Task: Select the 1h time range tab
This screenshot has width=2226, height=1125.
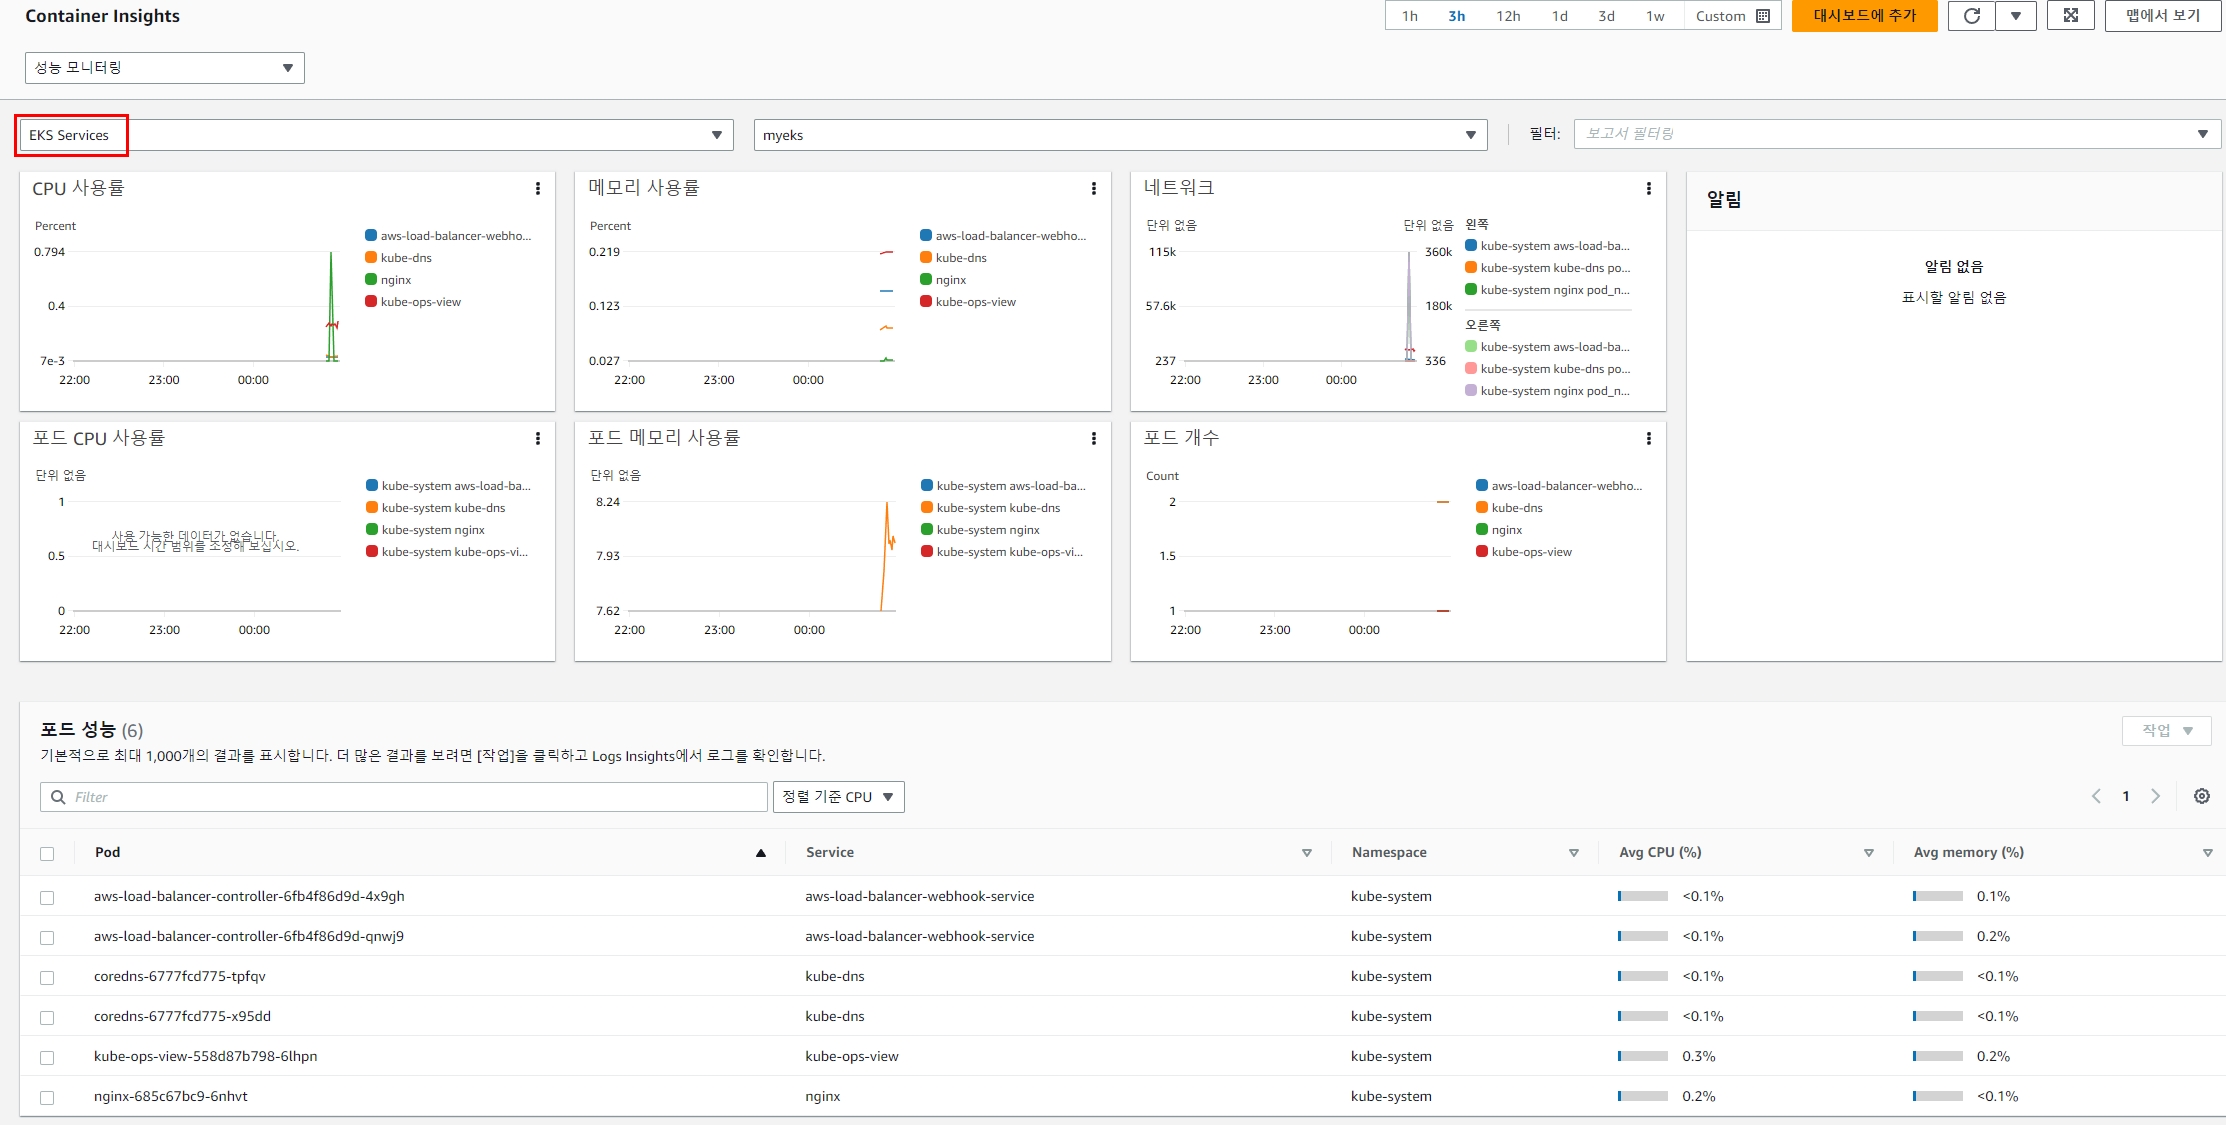Action: [x=1410, y=16]
